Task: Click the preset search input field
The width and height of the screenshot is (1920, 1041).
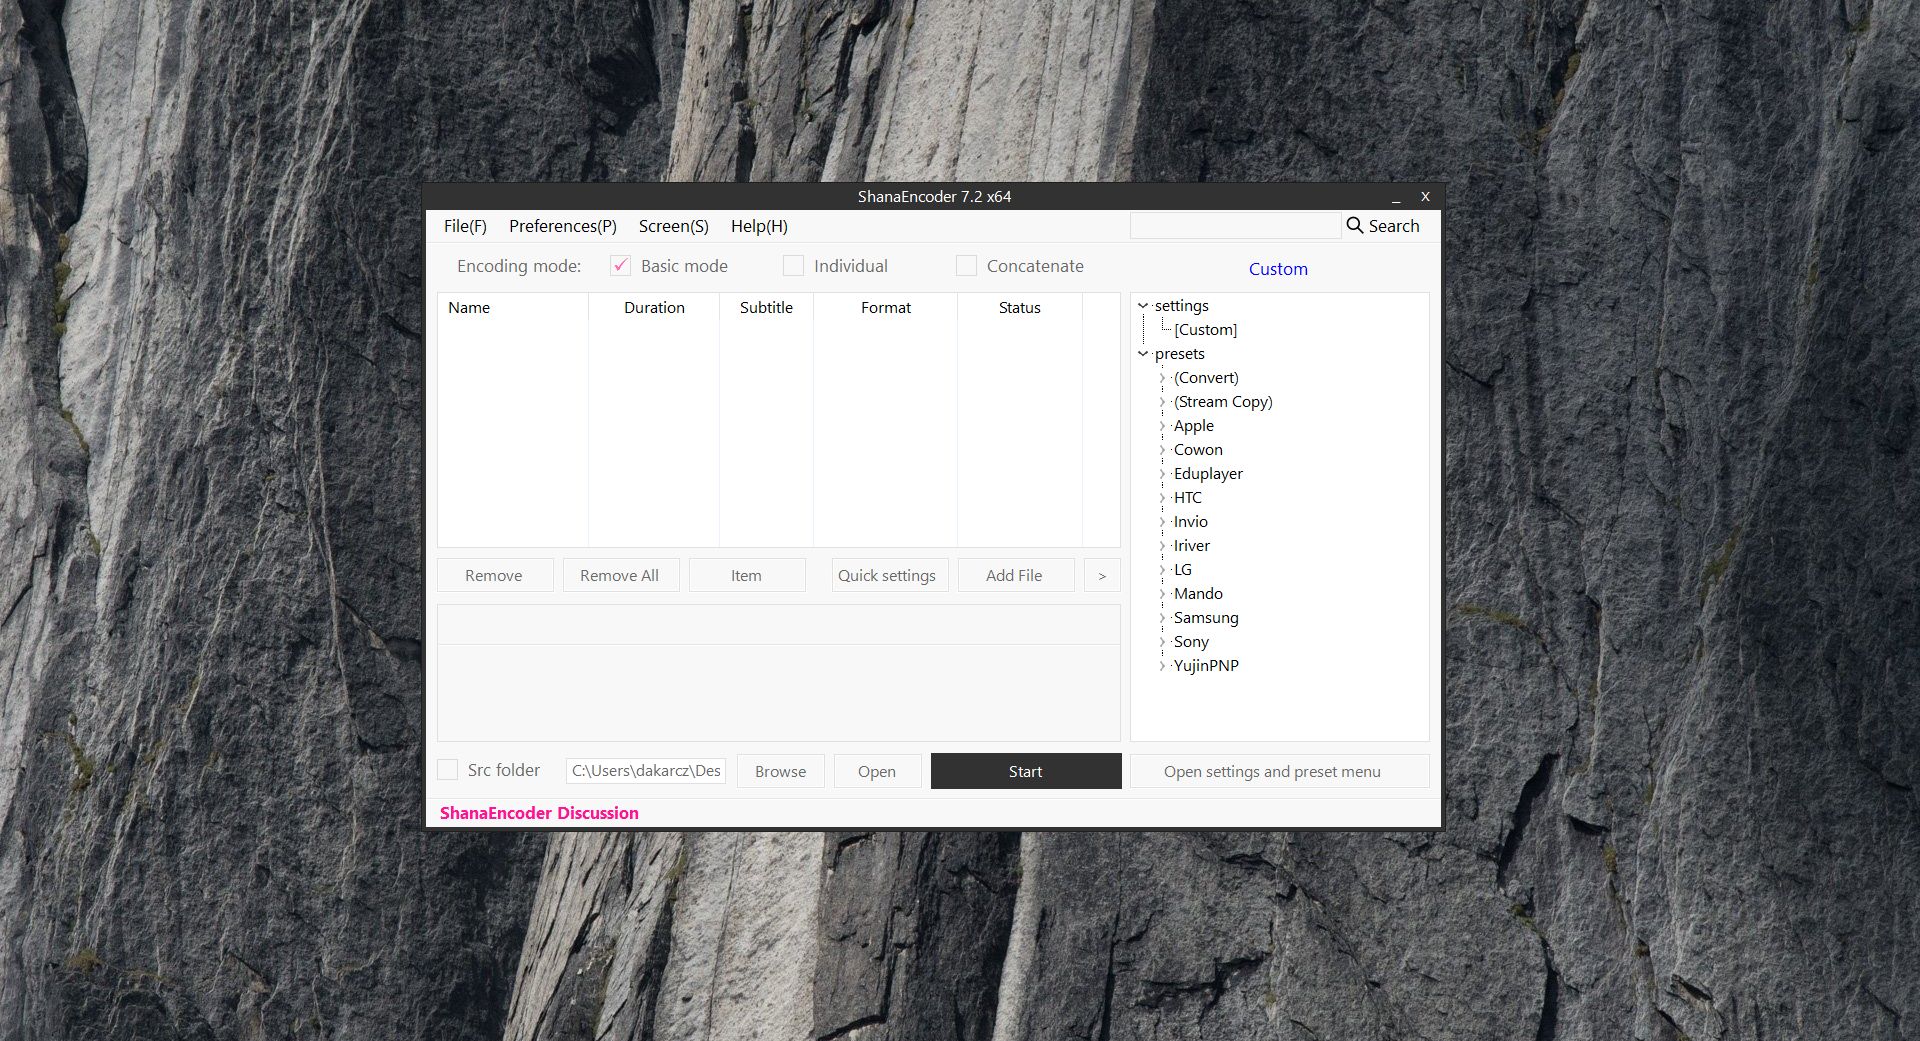Action: pyautogui.click(x=1235, y=226)
